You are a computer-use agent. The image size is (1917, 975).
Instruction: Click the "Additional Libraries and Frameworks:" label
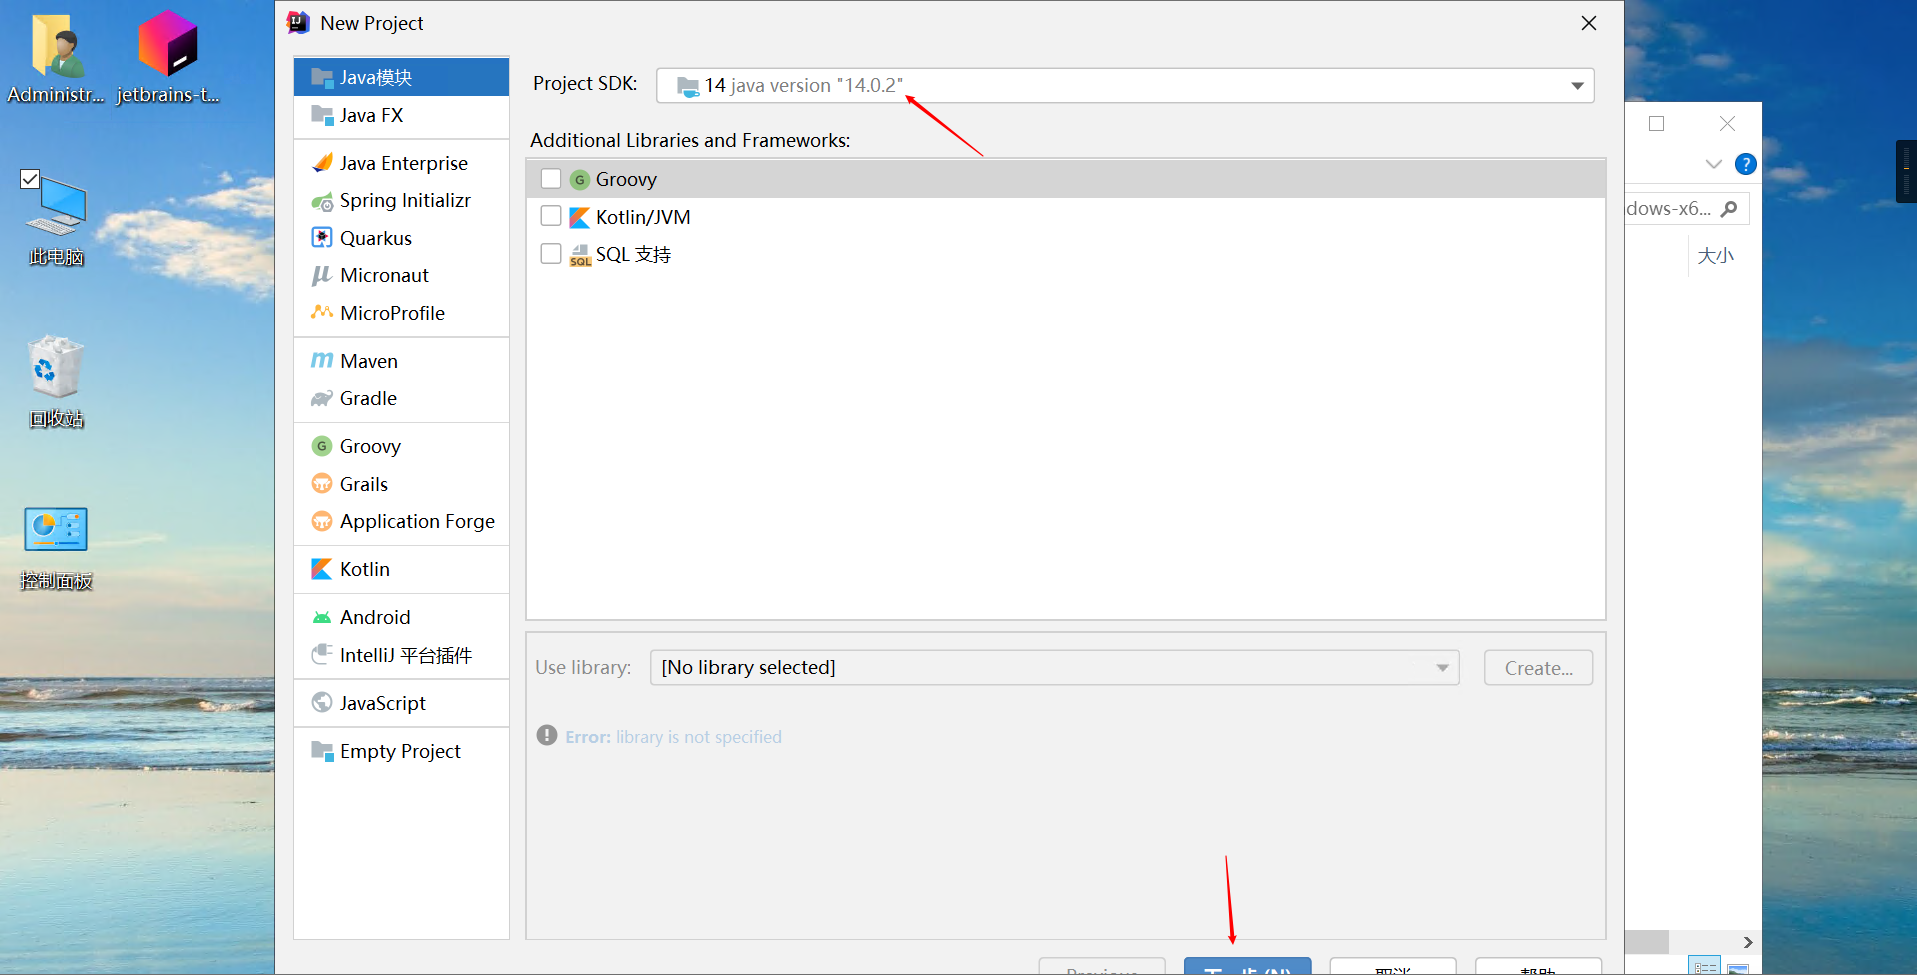690,140
